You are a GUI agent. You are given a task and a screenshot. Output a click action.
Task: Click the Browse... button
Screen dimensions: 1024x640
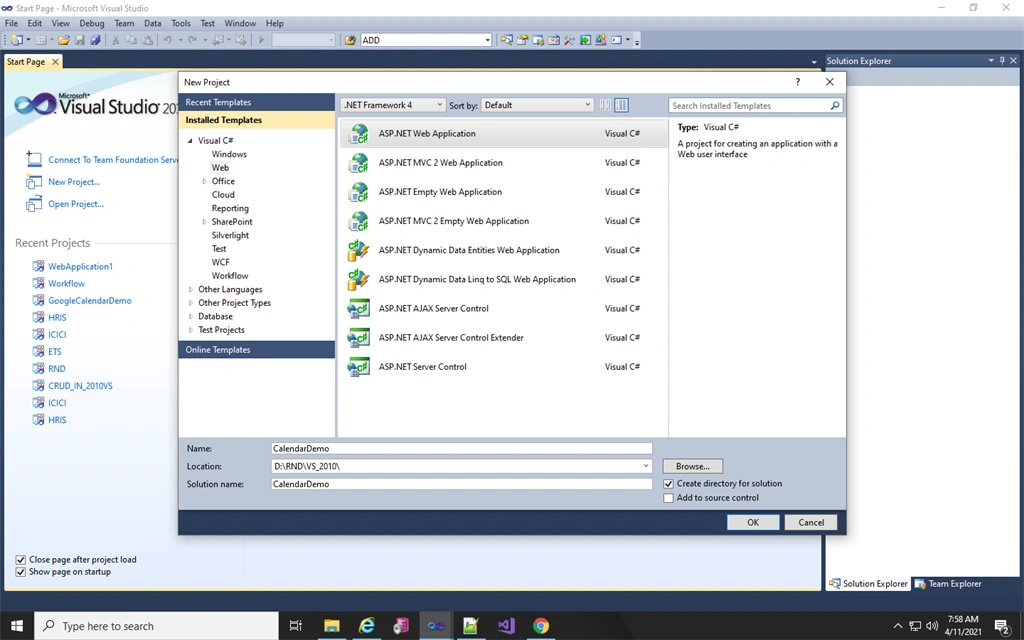click(x=692, y=466)
